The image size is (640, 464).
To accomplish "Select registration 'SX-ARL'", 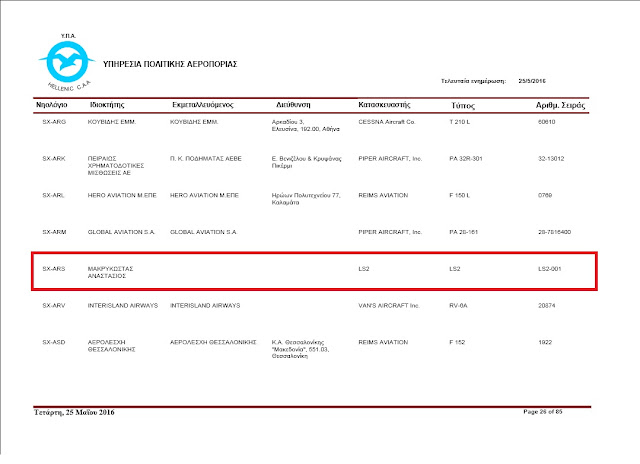I will pyautogui.click(x=53, y=195).
